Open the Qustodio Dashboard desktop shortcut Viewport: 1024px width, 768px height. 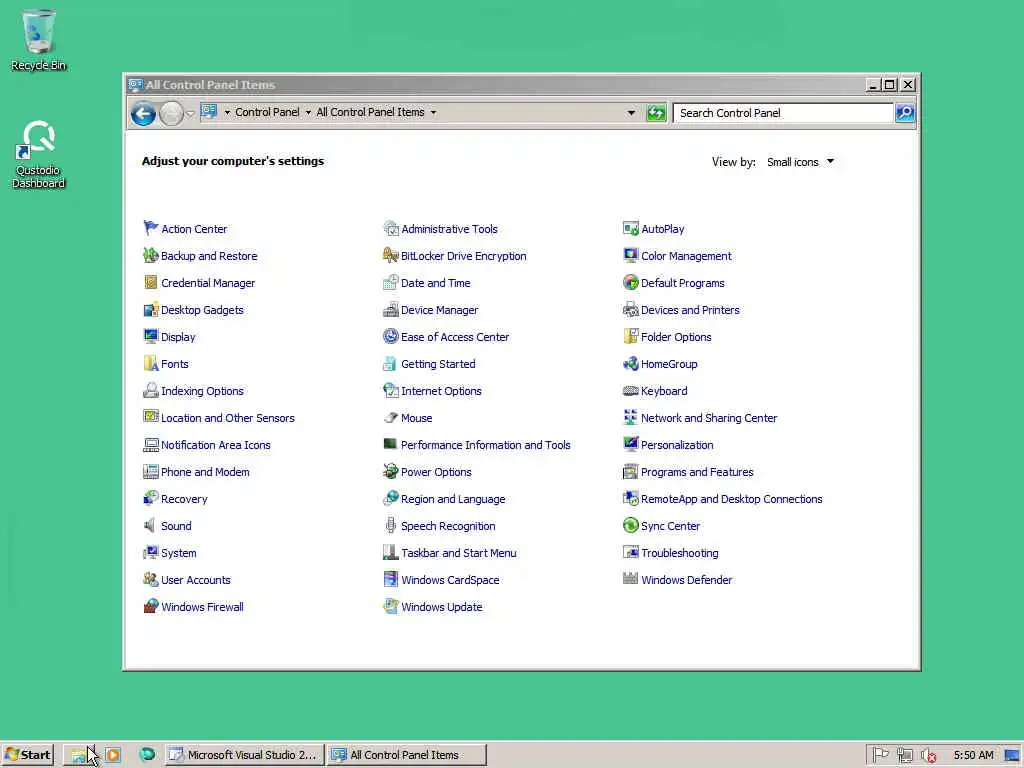tap(39, 154)
